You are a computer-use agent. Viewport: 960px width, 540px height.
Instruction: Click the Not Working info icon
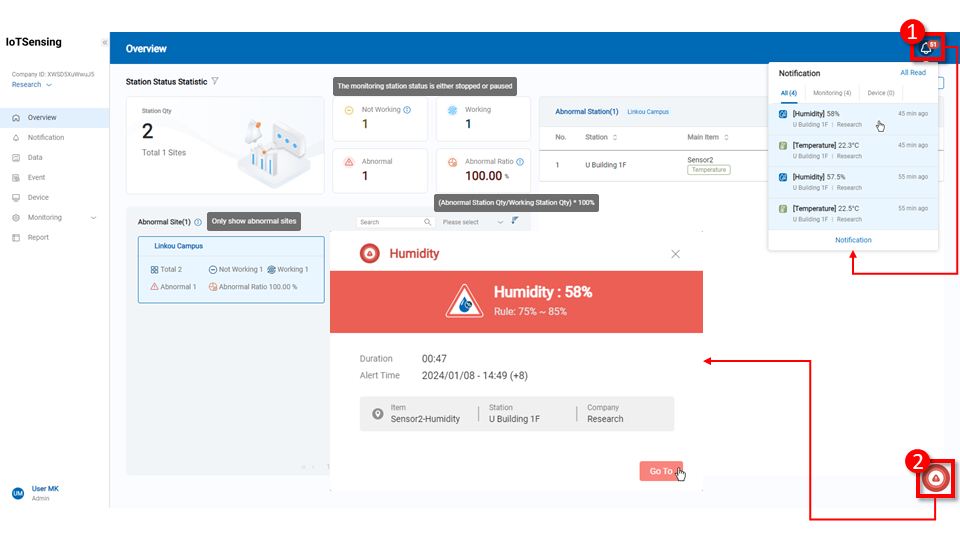coord(407,110)
